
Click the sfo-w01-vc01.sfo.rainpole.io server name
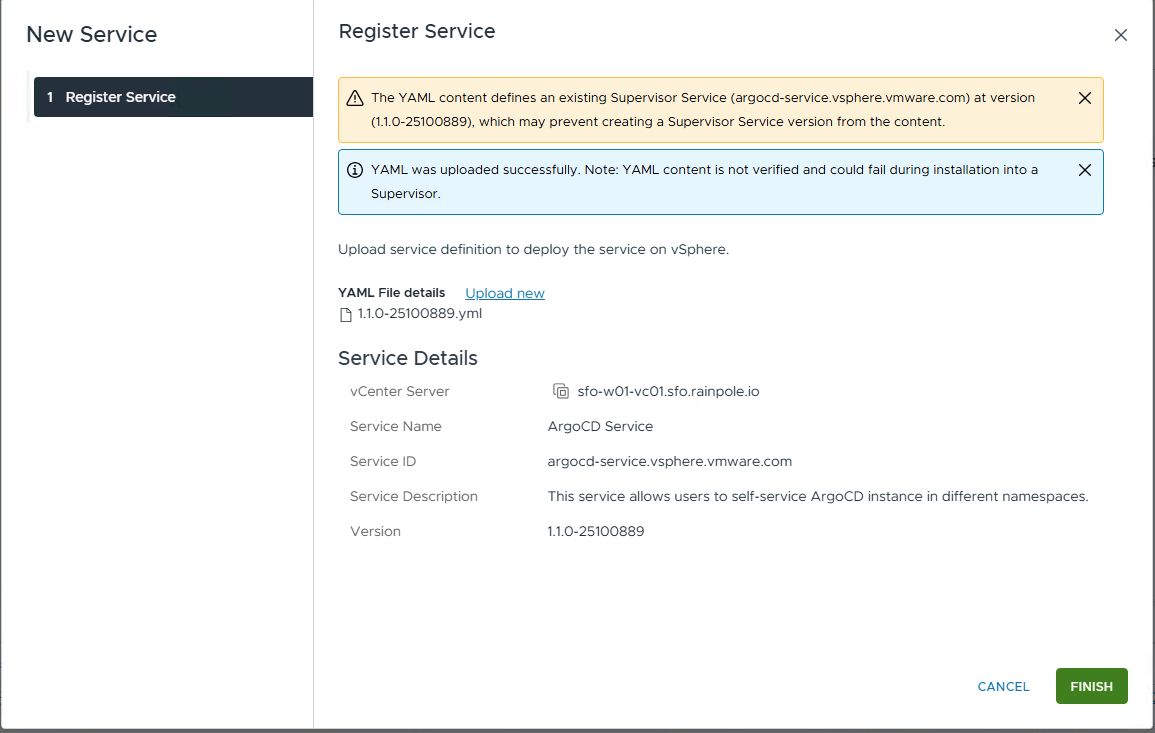click(668, 391)
